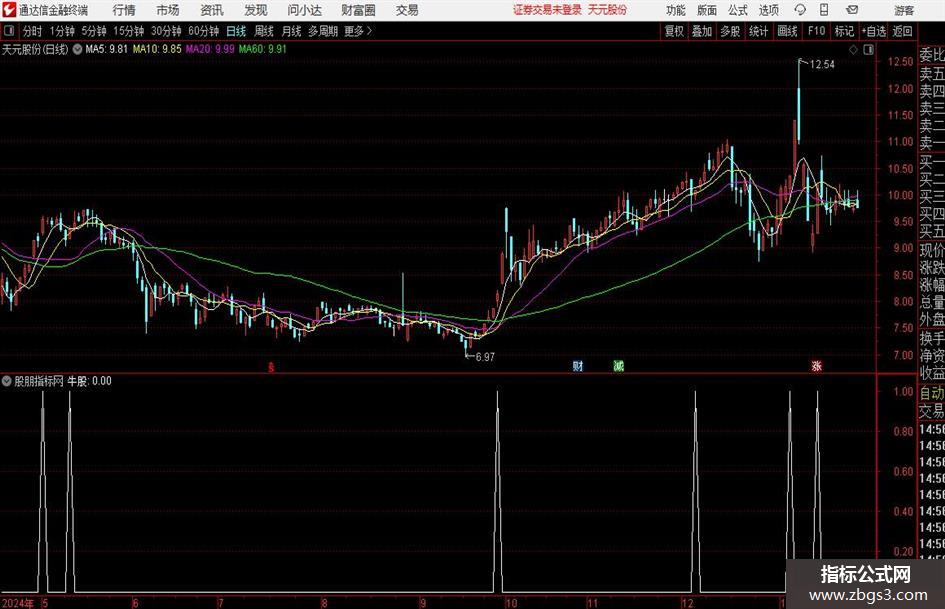Image resolution: width=945 pixels, height=609 pixels.
Task: Click the red 涨 marker on the chart
Action: [x=817, y=365]
